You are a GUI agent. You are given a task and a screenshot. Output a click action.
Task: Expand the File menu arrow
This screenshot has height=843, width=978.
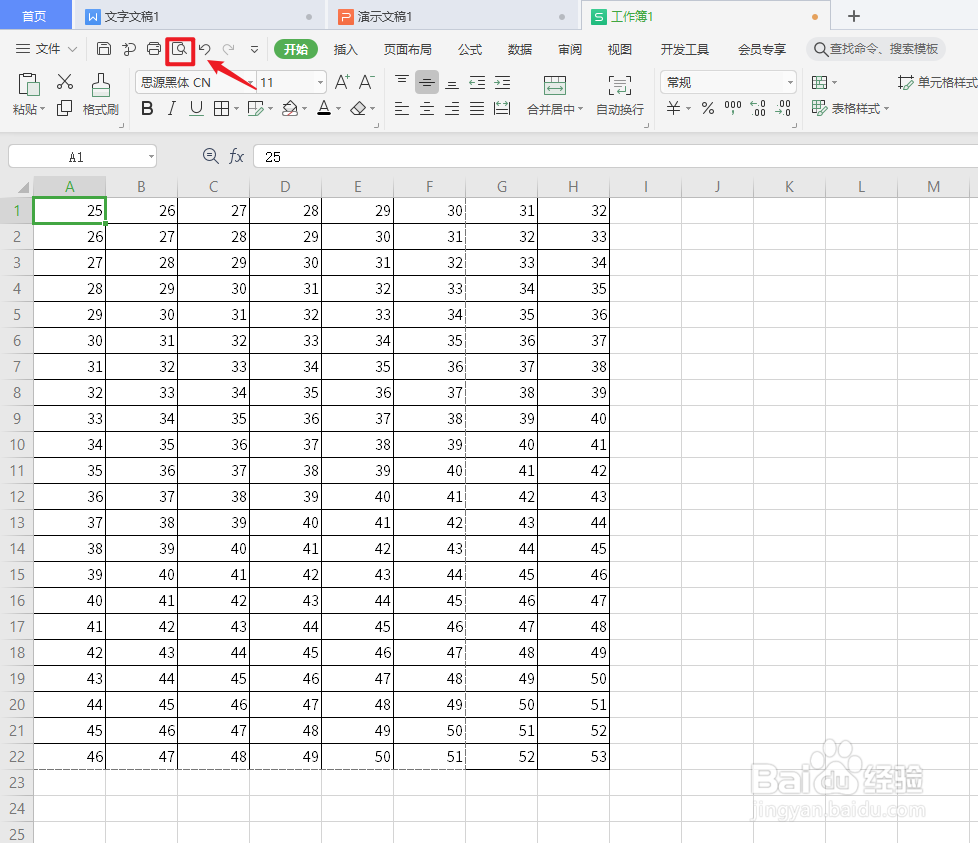[72, 49]
